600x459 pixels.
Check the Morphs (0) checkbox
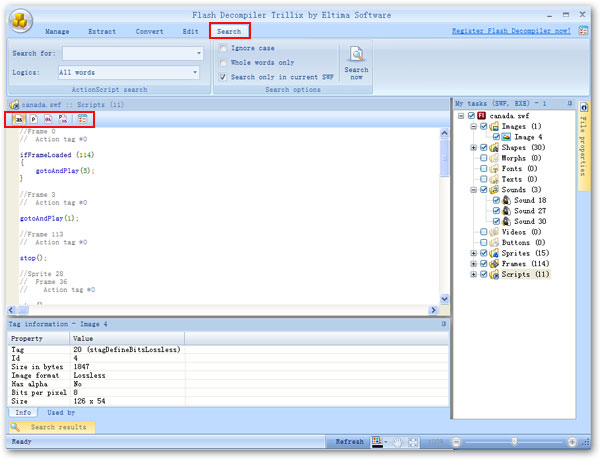click(x=484, y=158)
